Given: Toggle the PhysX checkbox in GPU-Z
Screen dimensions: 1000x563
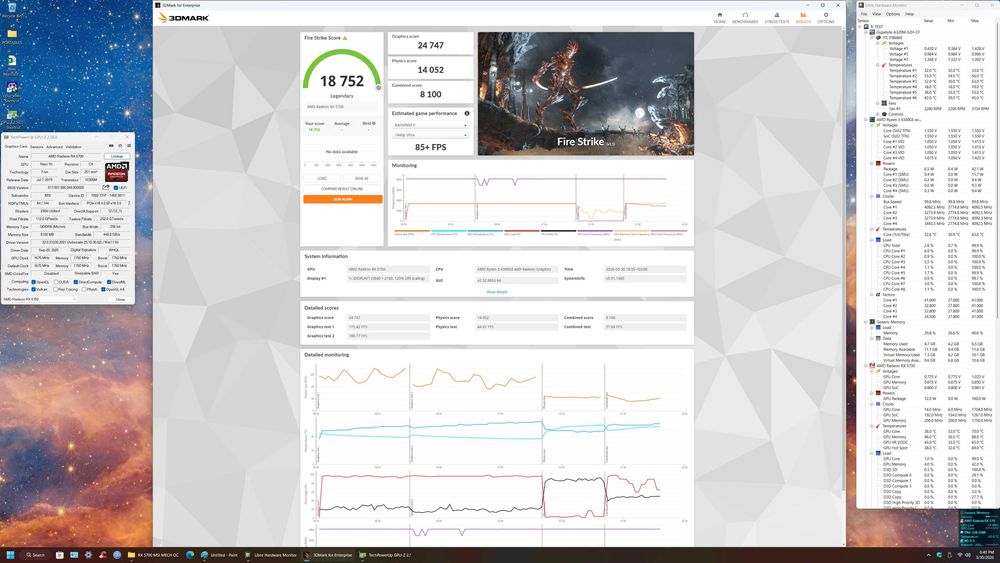Looking at the screenshot, I should (x=84, y=289).
